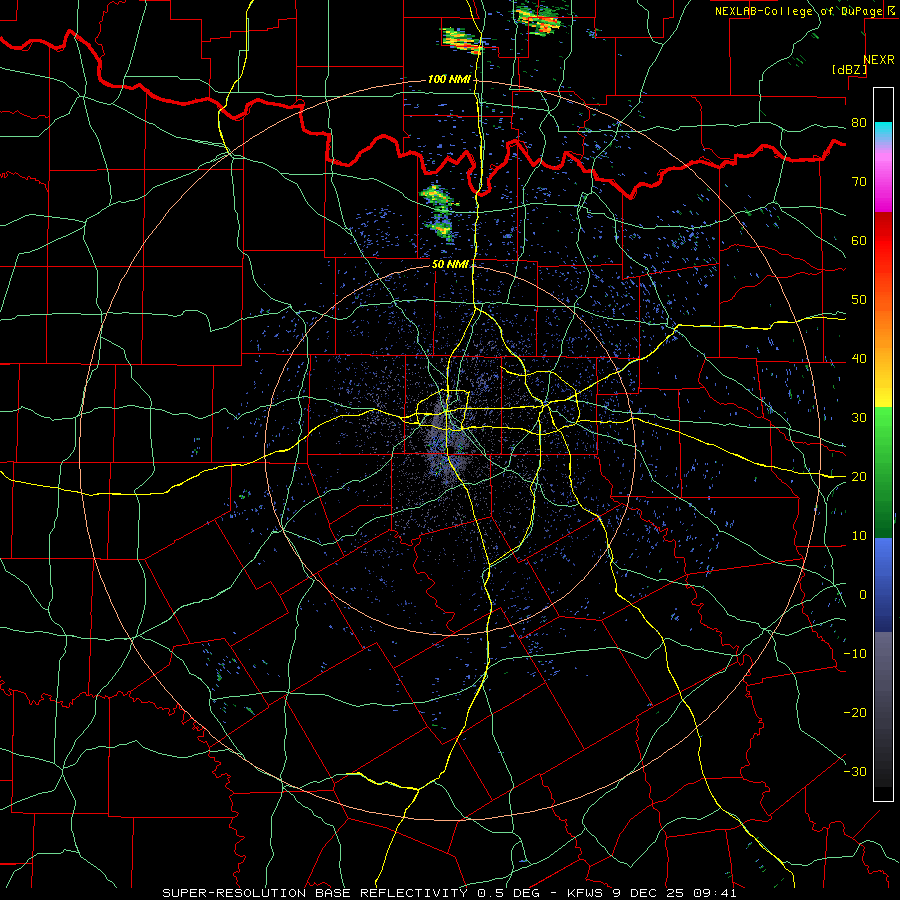Select the 30 value on dBZ scale
Image resolution: width=900 pixels, height=900 pixels.
click(859, 418)
